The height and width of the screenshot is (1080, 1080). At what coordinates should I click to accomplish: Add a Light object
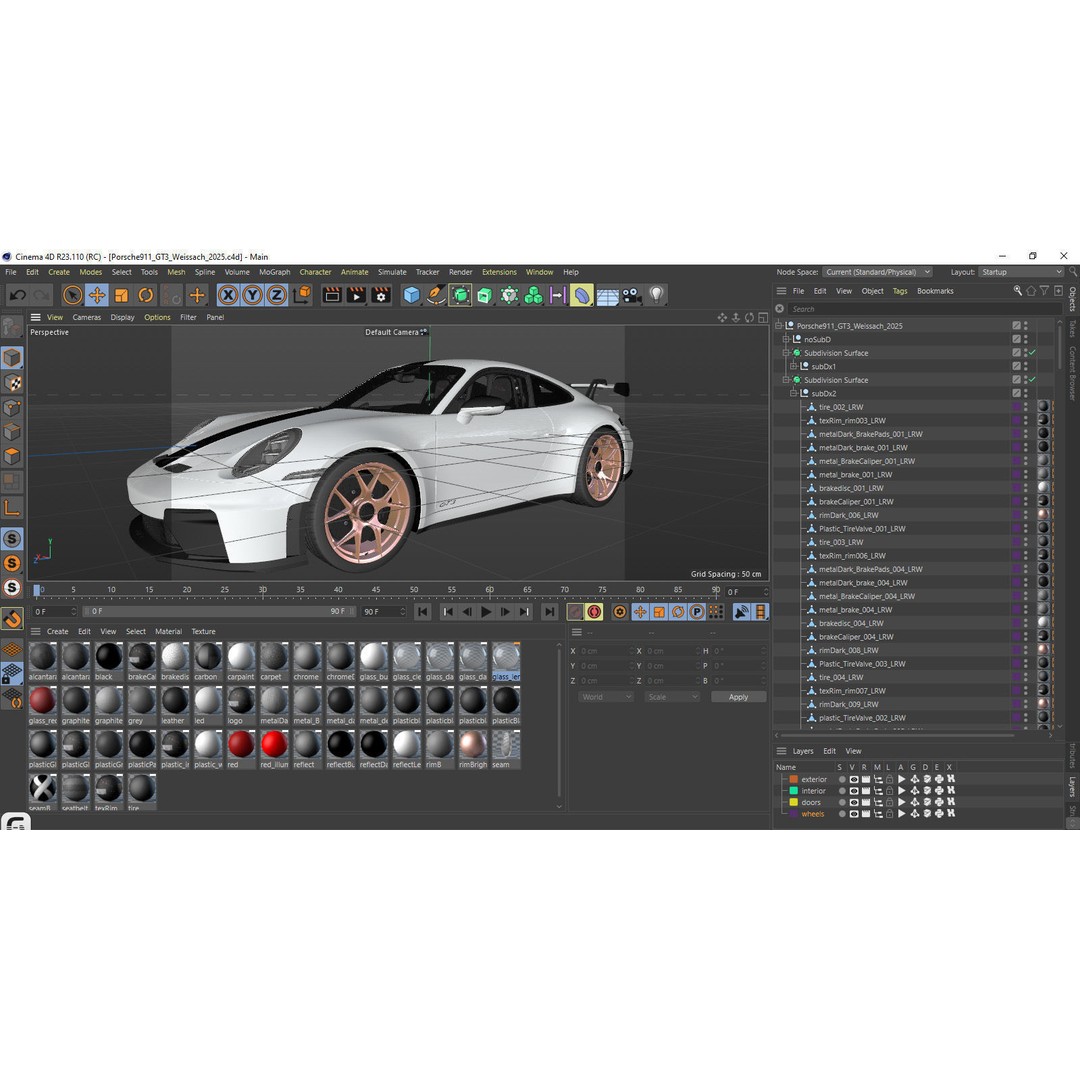pyautogui.click(x=656, y=295)
